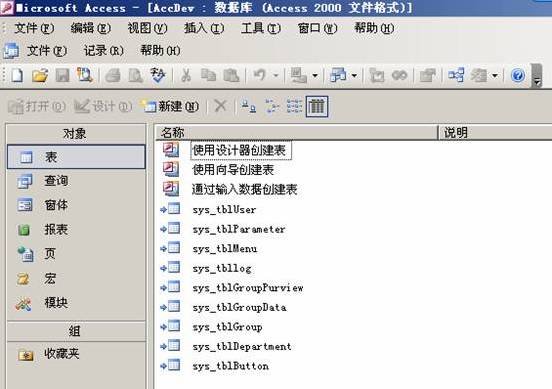Viewport: 552px width, 389px height.
Task: Click the spell check ABC icon
Action: 158,75
